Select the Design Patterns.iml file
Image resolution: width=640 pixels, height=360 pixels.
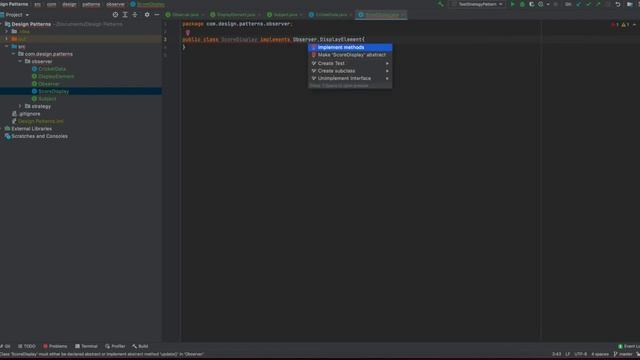coord(40,121)
